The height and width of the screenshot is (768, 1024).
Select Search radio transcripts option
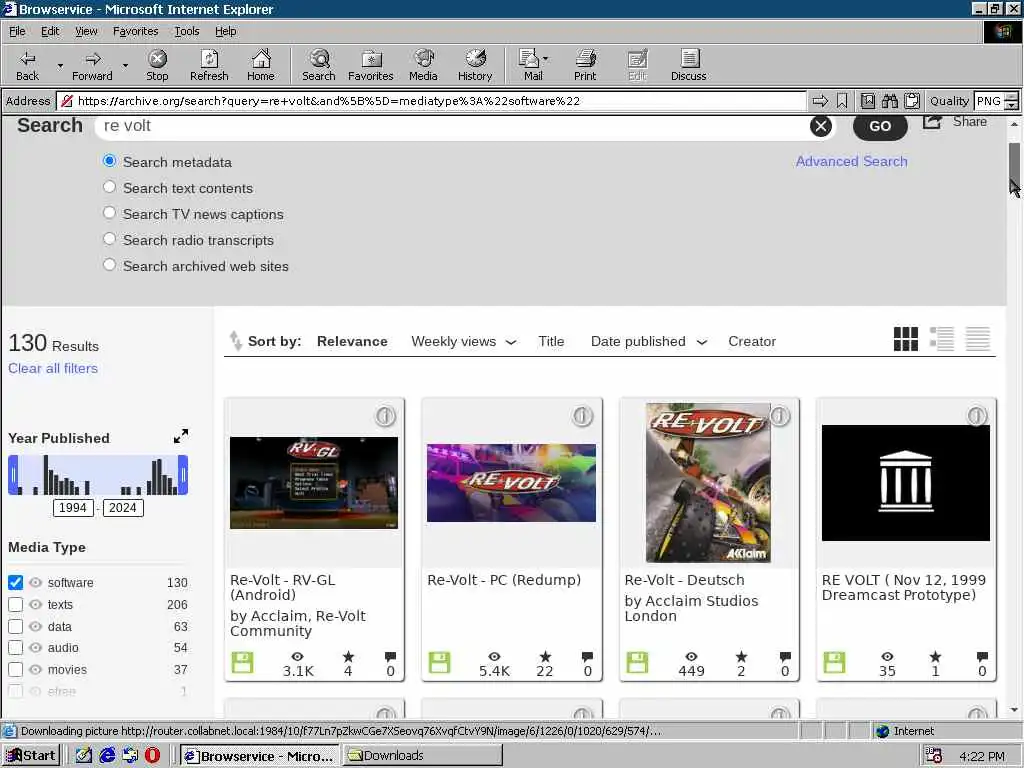point(110,239)
